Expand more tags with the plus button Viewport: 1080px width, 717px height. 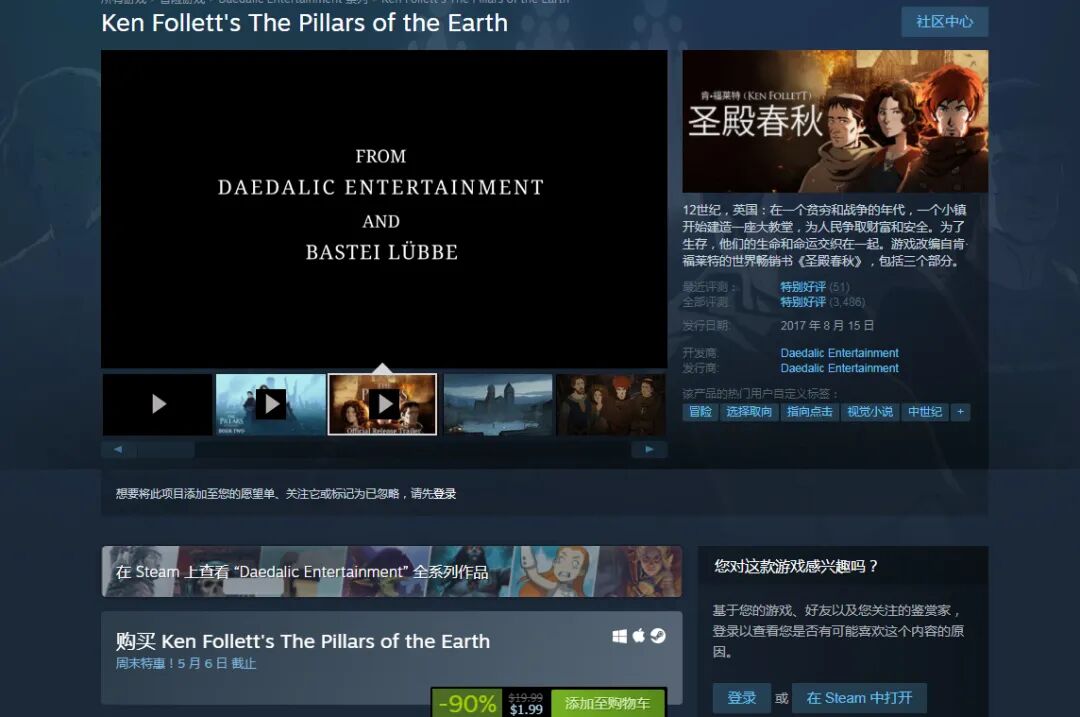click(x=960, y=412)
